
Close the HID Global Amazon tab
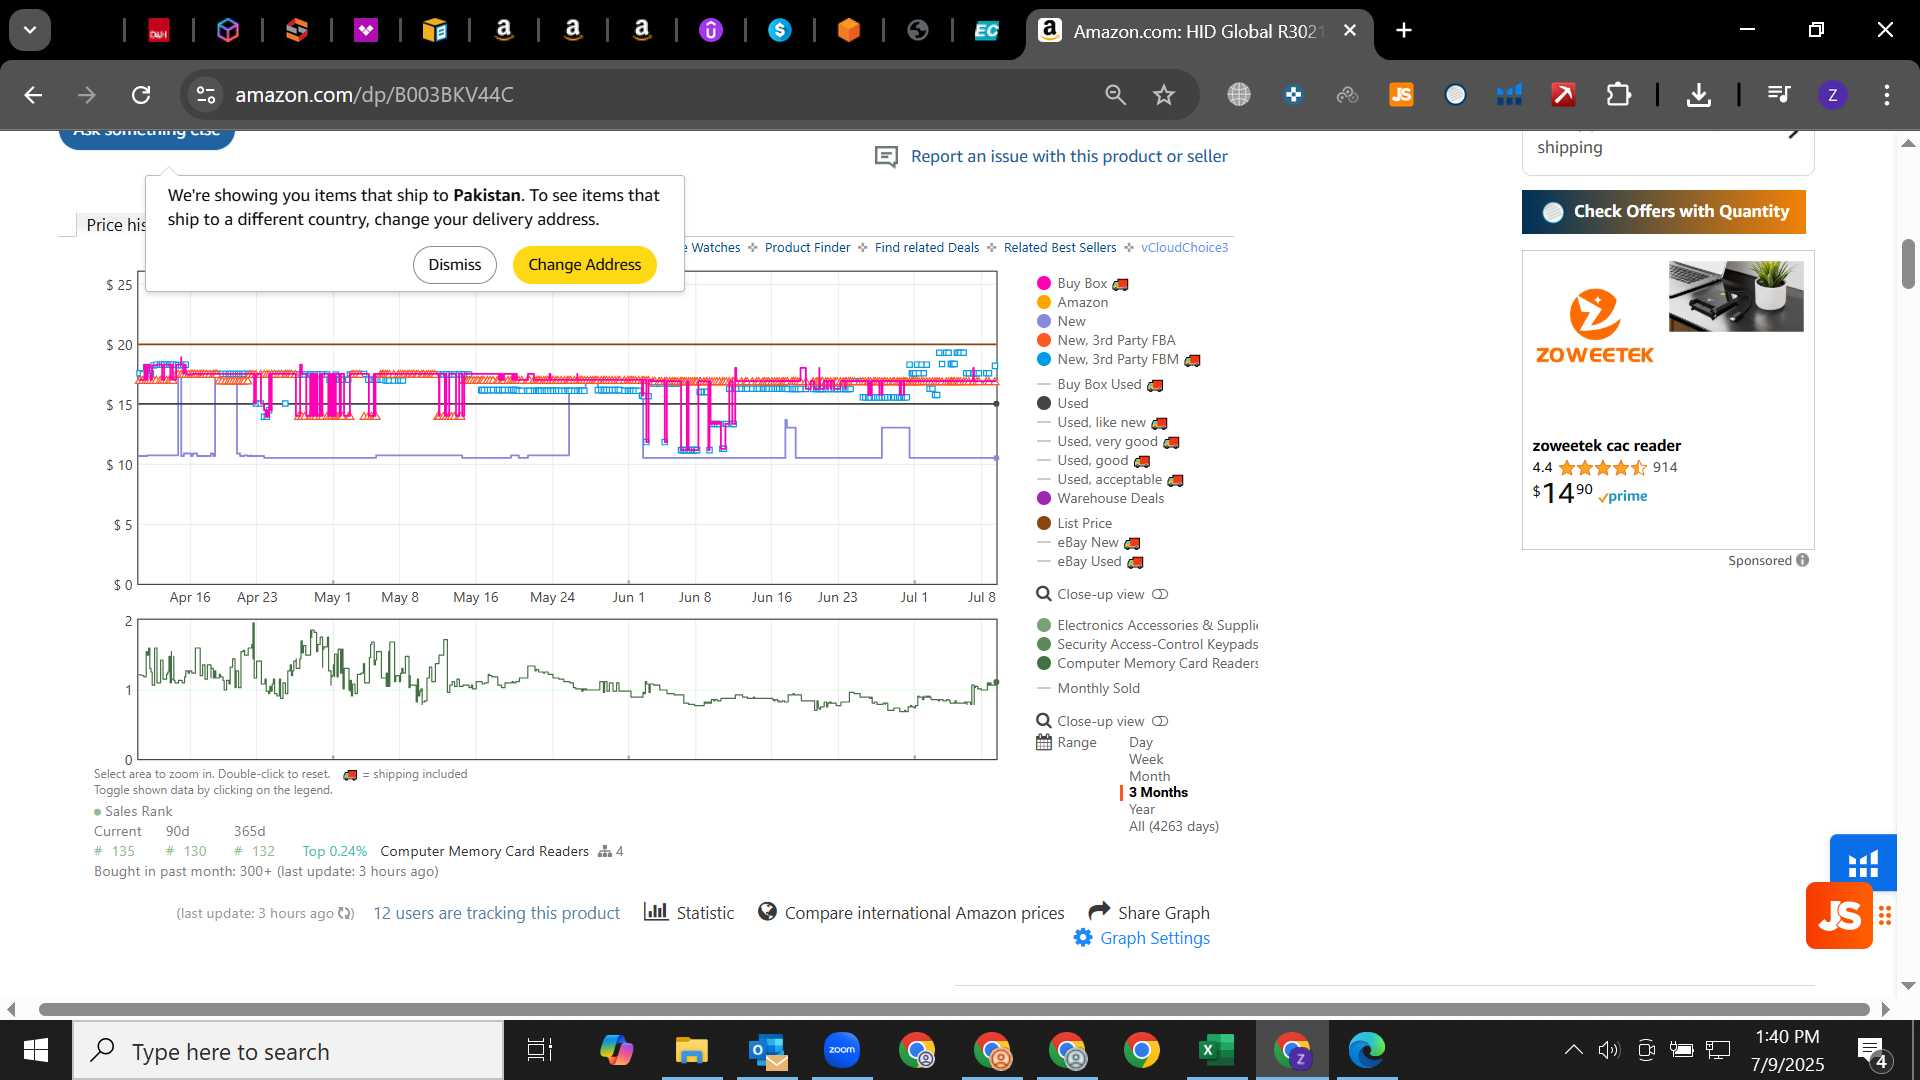(1350, 31)
